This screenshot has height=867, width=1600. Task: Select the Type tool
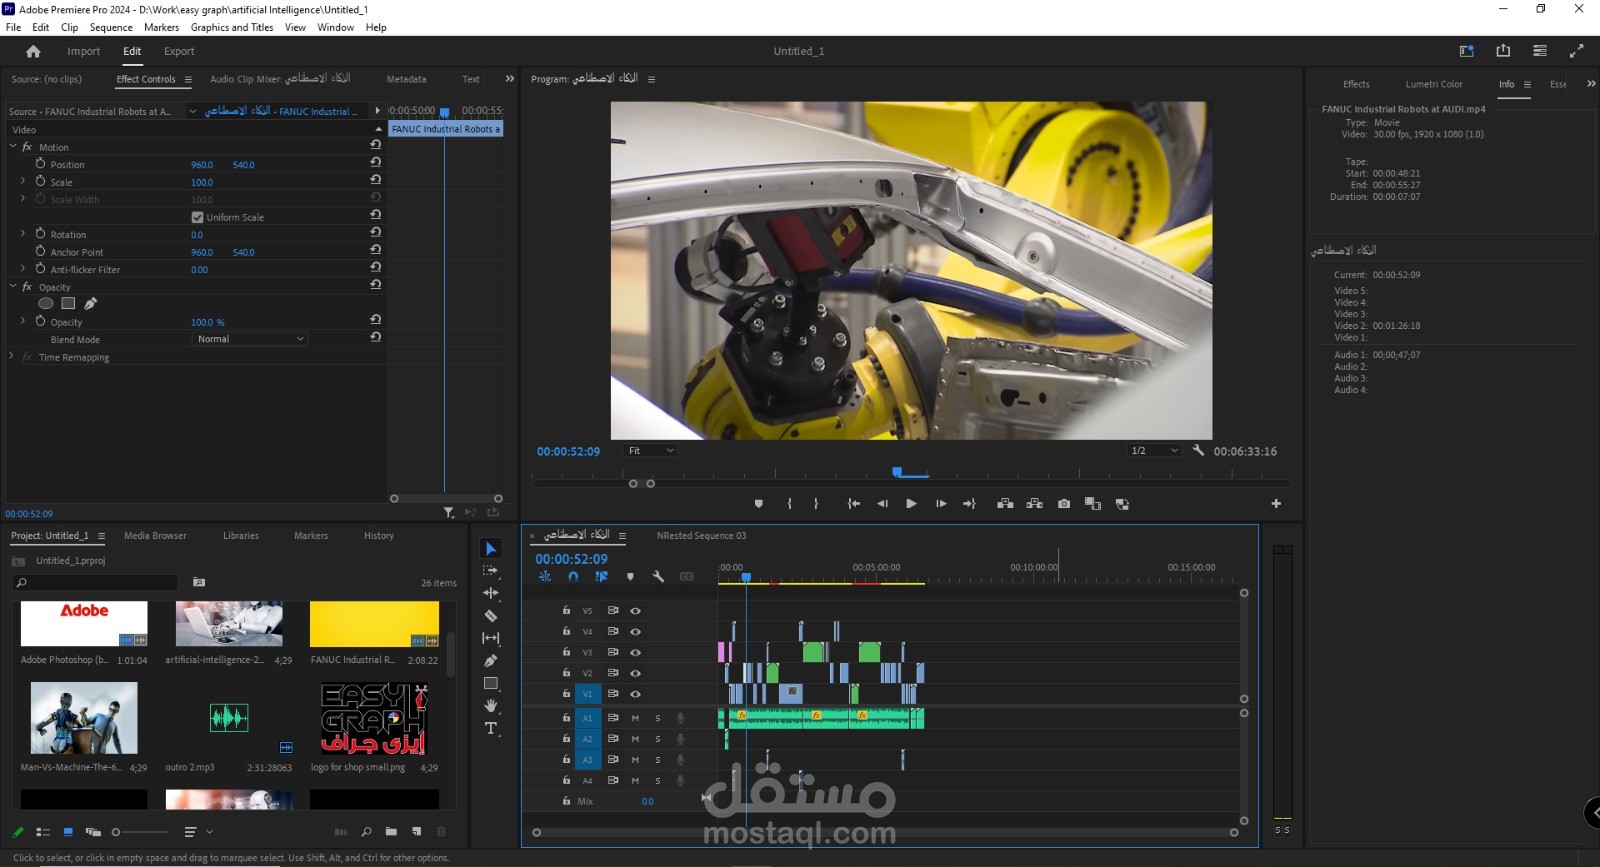click(490, 728)
